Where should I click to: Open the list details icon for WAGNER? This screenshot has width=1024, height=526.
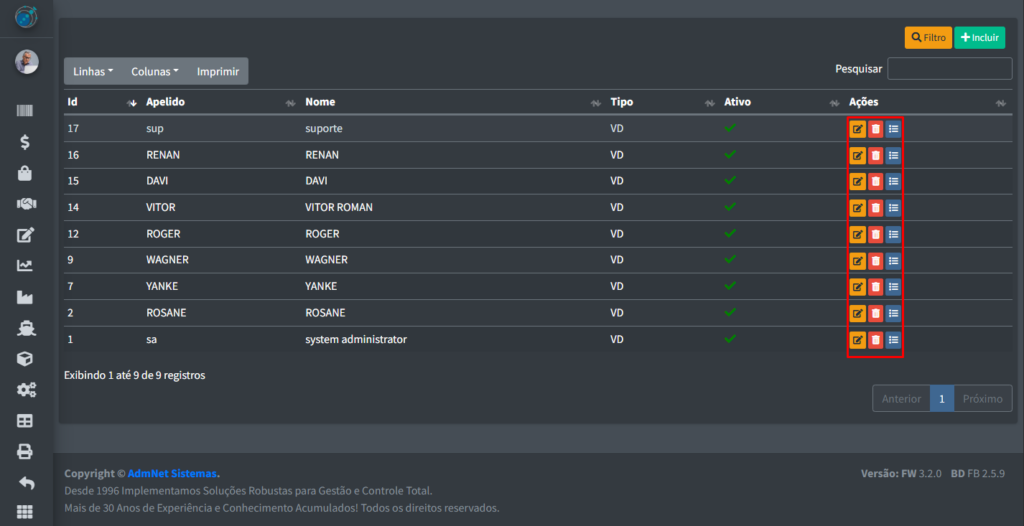point(893,260)
